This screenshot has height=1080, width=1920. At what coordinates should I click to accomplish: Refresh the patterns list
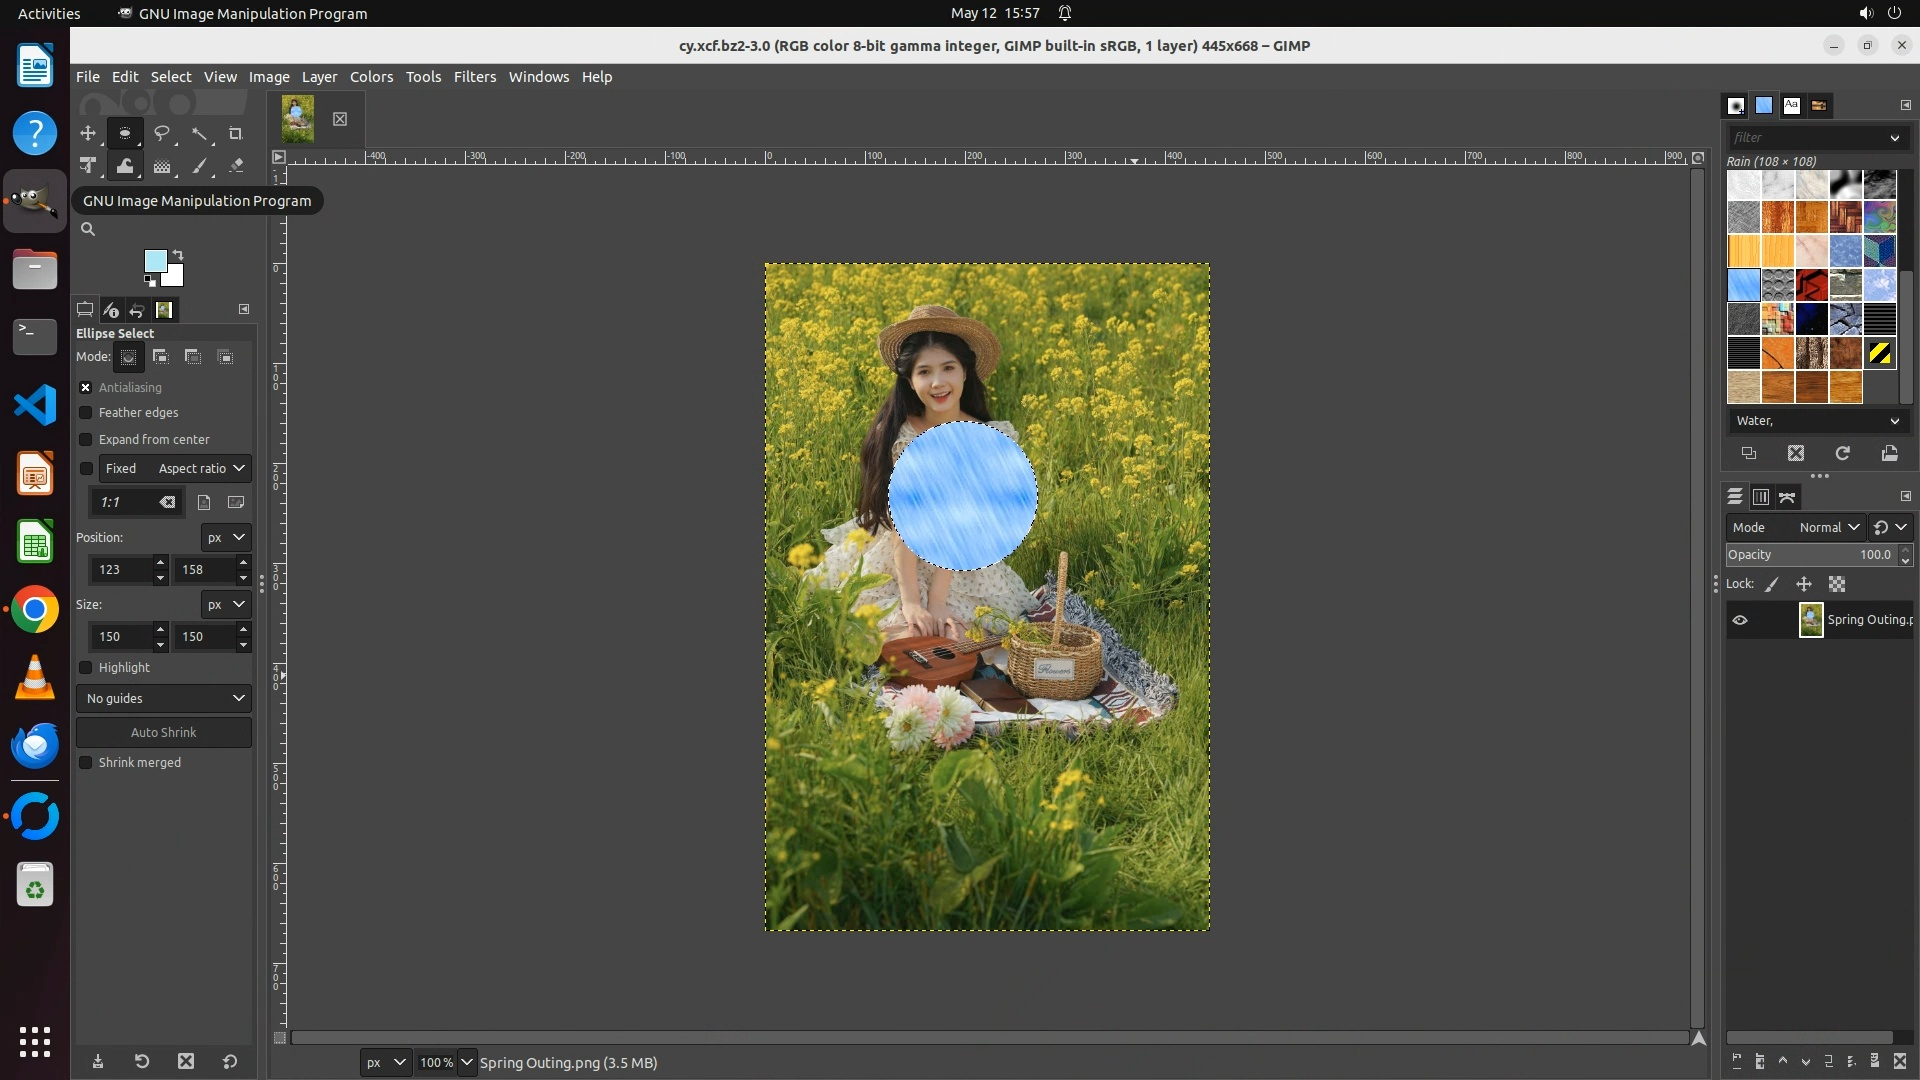point(1842,454)
